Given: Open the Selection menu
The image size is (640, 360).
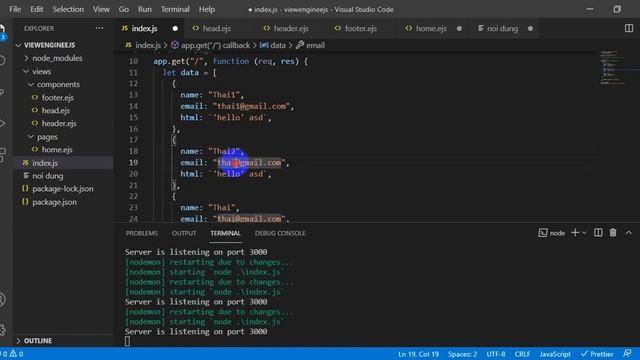Looking at the screenshot, I should (x=68, y=9).
